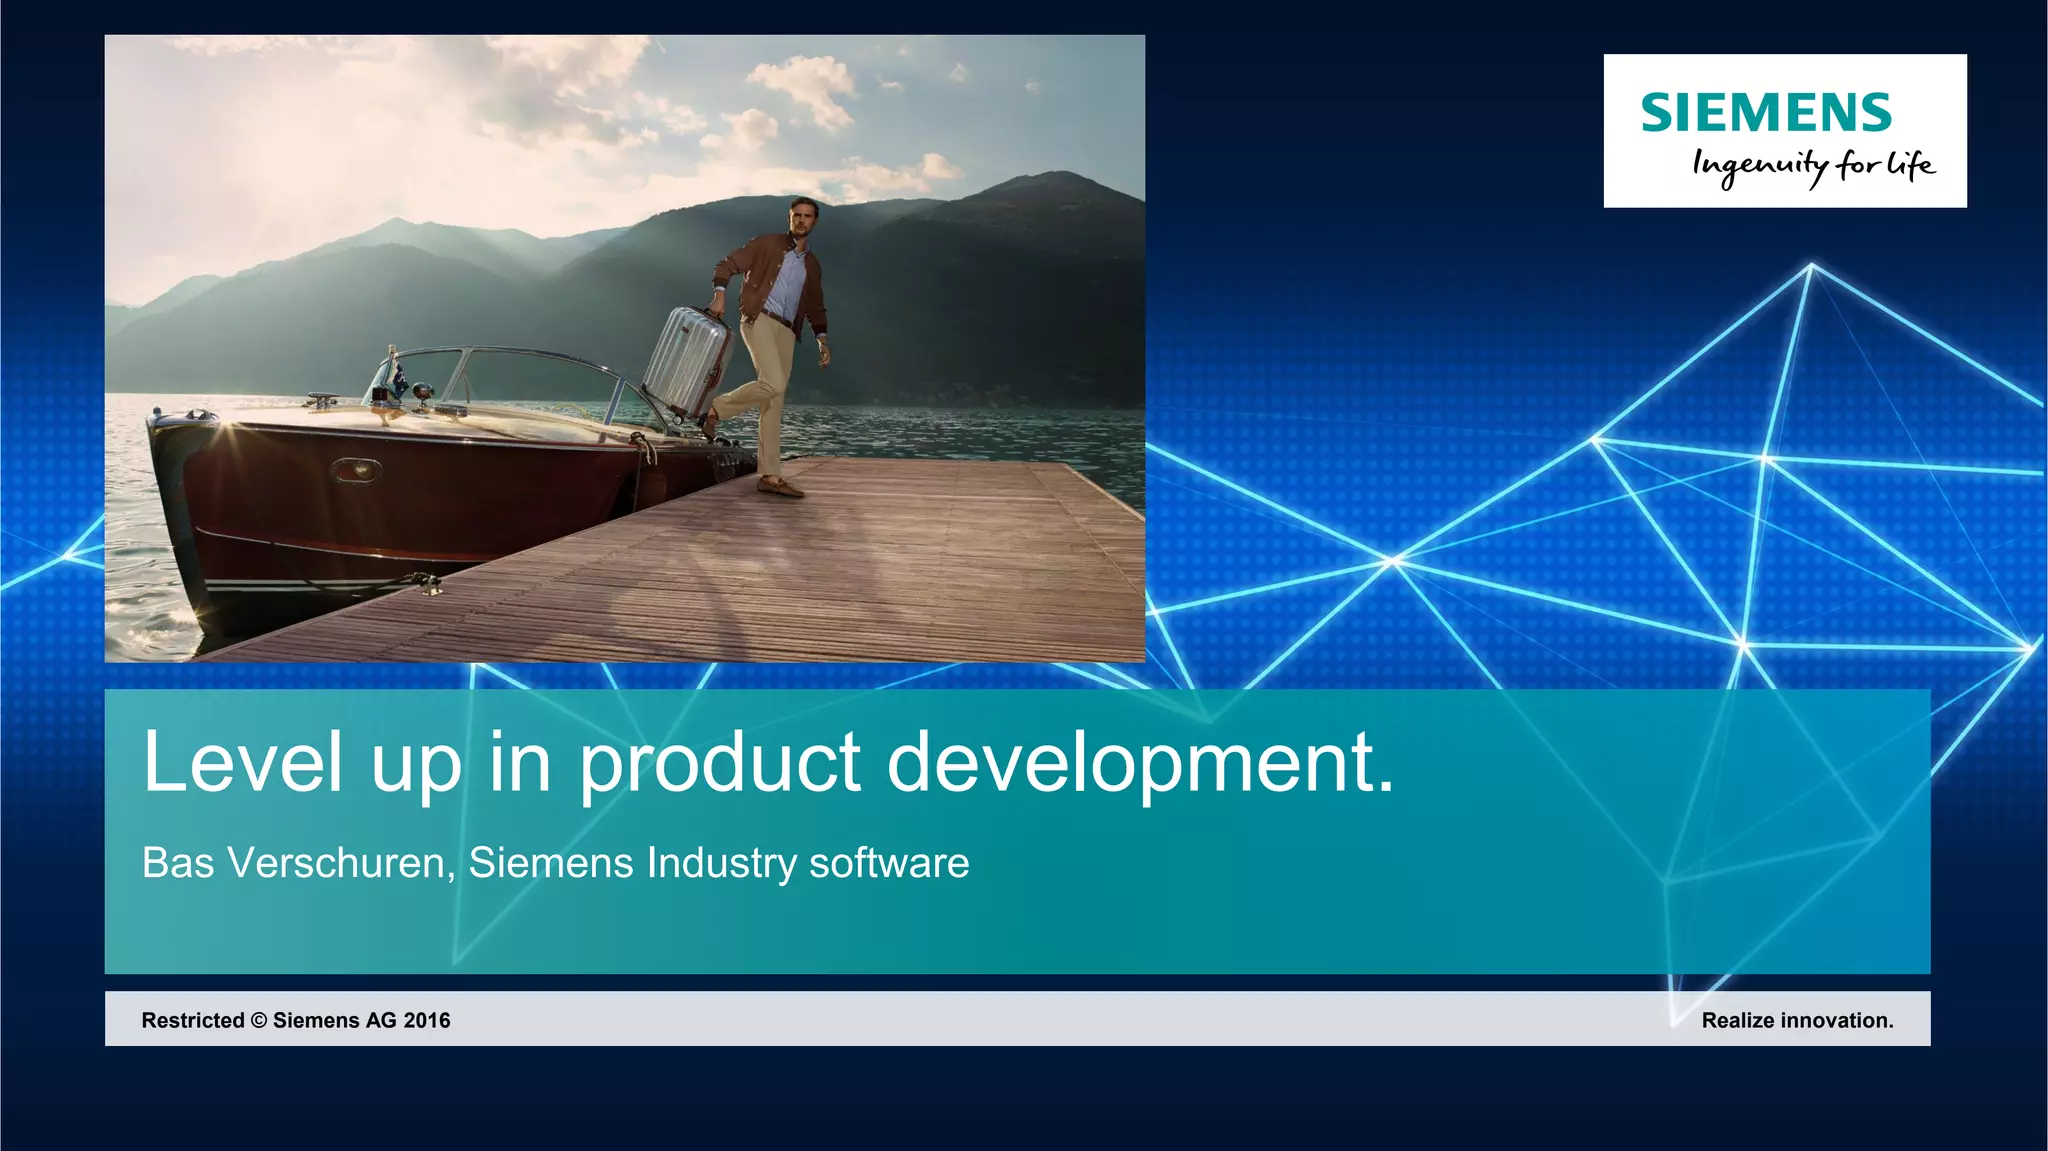Click the topmost peak of the glowing polygon
The image size is (2048, 1151).
click(x=1811, y=266)
